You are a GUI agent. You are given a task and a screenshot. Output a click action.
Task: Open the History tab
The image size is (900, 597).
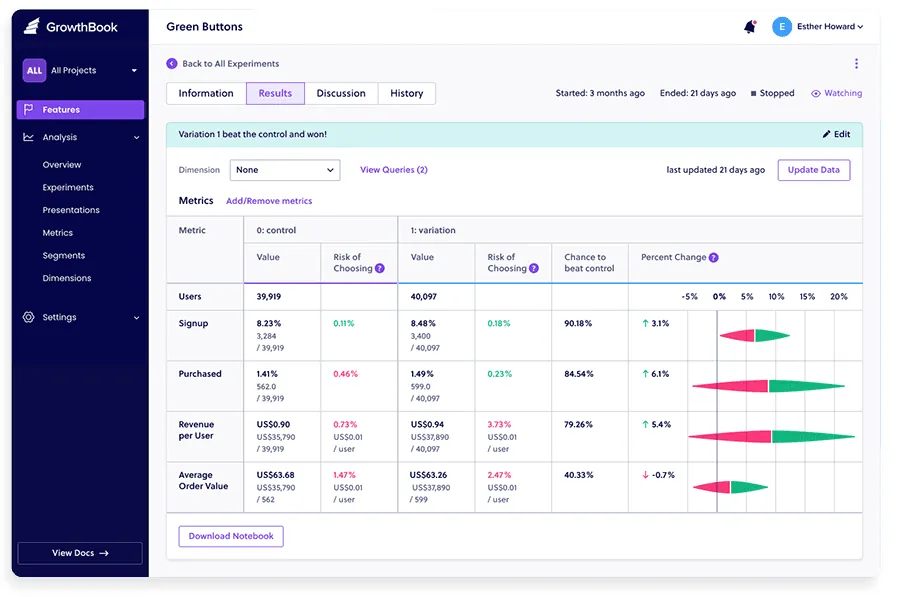(x=406, y=93)
